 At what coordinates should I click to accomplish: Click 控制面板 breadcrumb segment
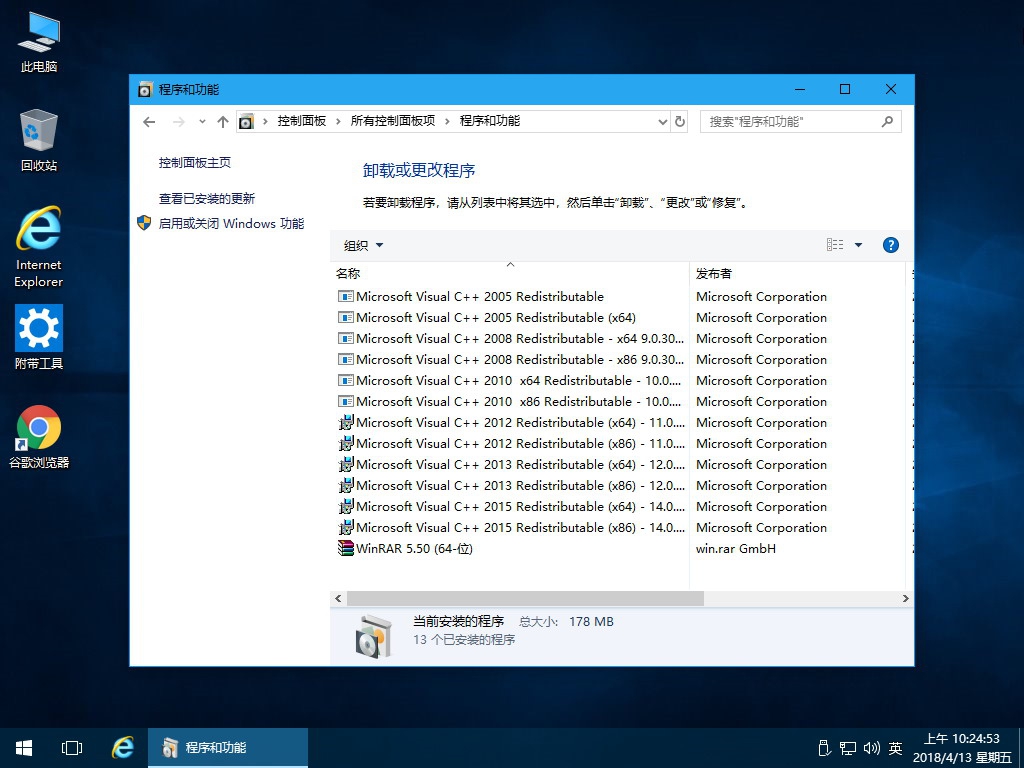(x=302, y=121)
